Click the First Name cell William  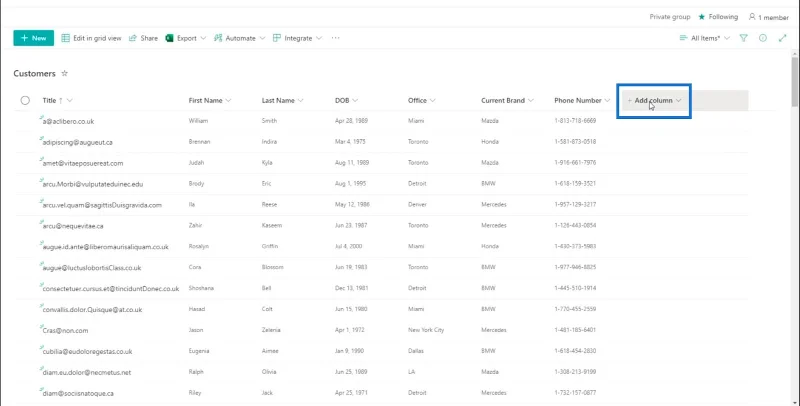[x=198, y=121]
